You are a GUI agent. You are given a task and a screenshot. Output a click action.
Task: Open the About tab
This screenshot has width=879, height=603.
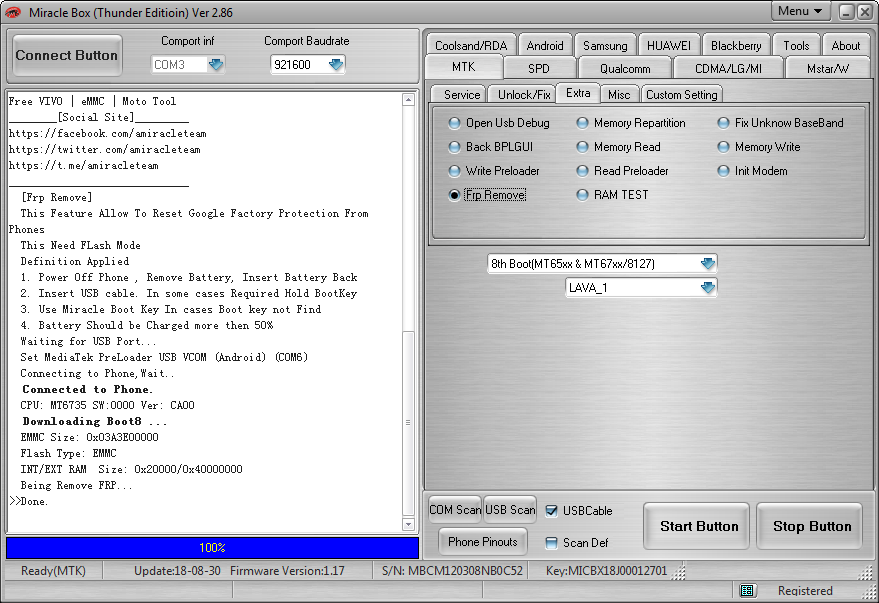point(845,45)
